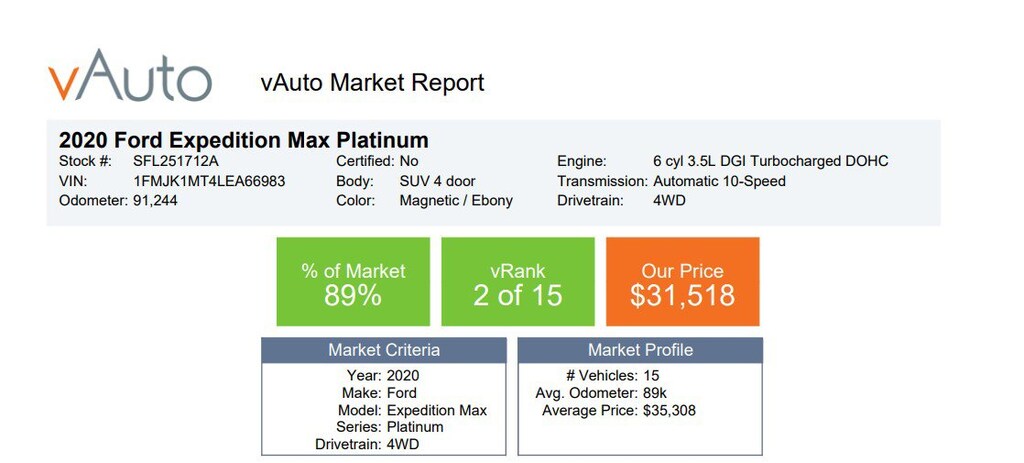Select the Automatic 10-Speed transmission value
Image resolution: width=1024 pixels, height=463 pixels.
point(719,181)
